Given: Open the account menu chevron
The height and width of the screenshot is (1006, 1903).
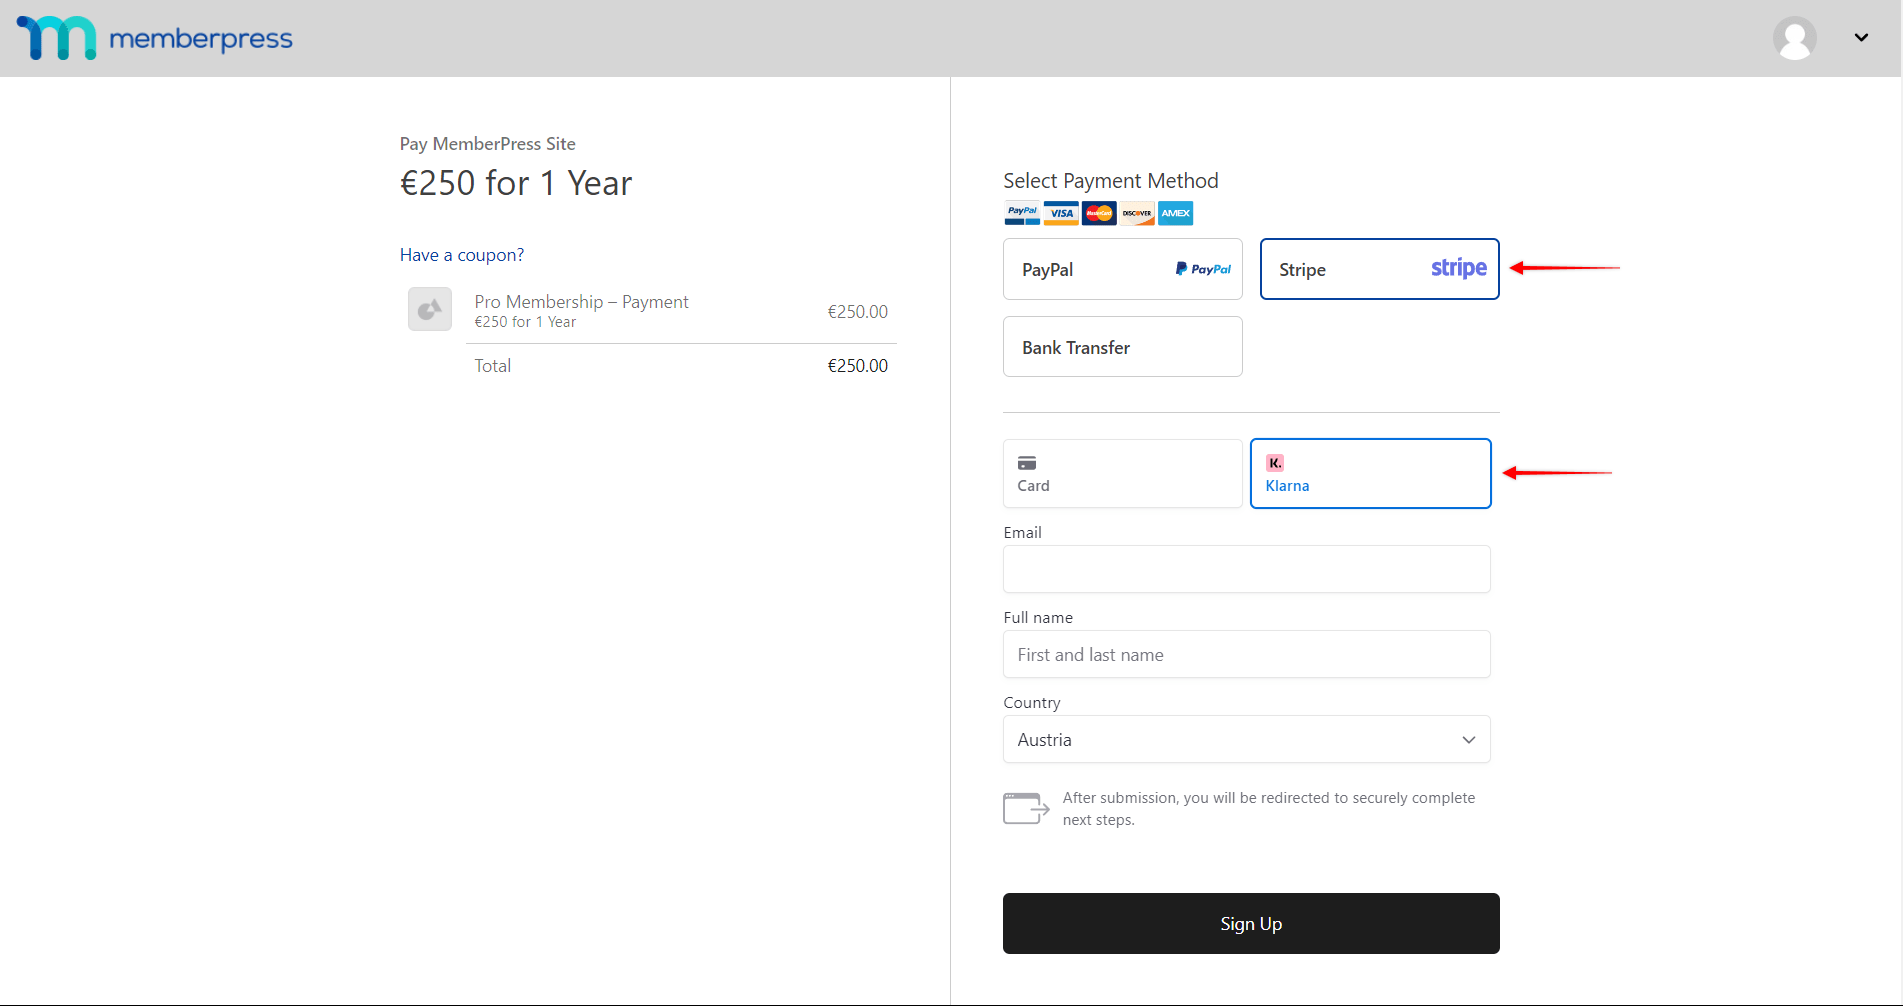Looking at the screenshot, I should click(x=1860, y=38).
